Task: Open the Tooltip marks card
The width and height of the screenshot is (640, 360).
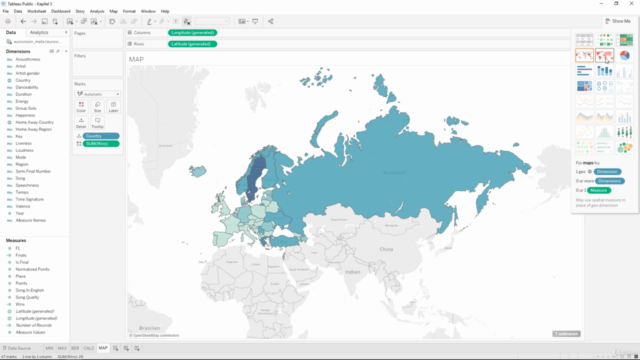Action: [x=97, y=122]
